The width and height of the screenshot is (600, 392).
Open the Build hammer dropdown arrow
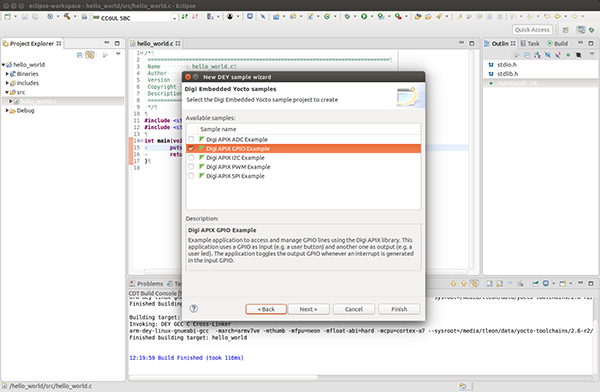pos(75,16)
